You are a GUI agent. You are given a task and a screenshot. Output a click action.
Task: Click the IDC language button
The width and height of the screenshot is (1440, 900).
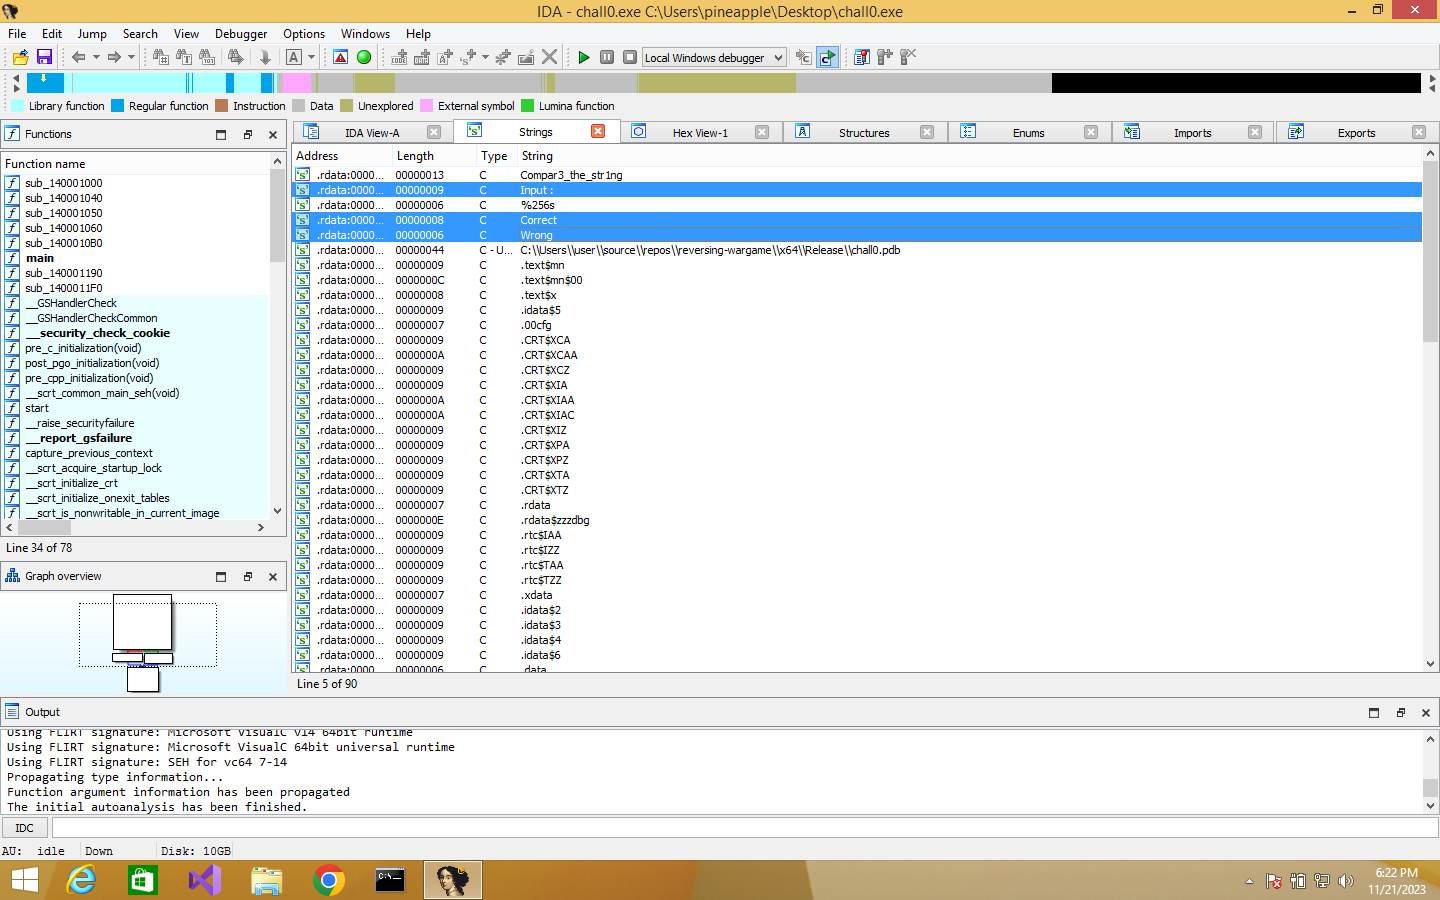25,828
